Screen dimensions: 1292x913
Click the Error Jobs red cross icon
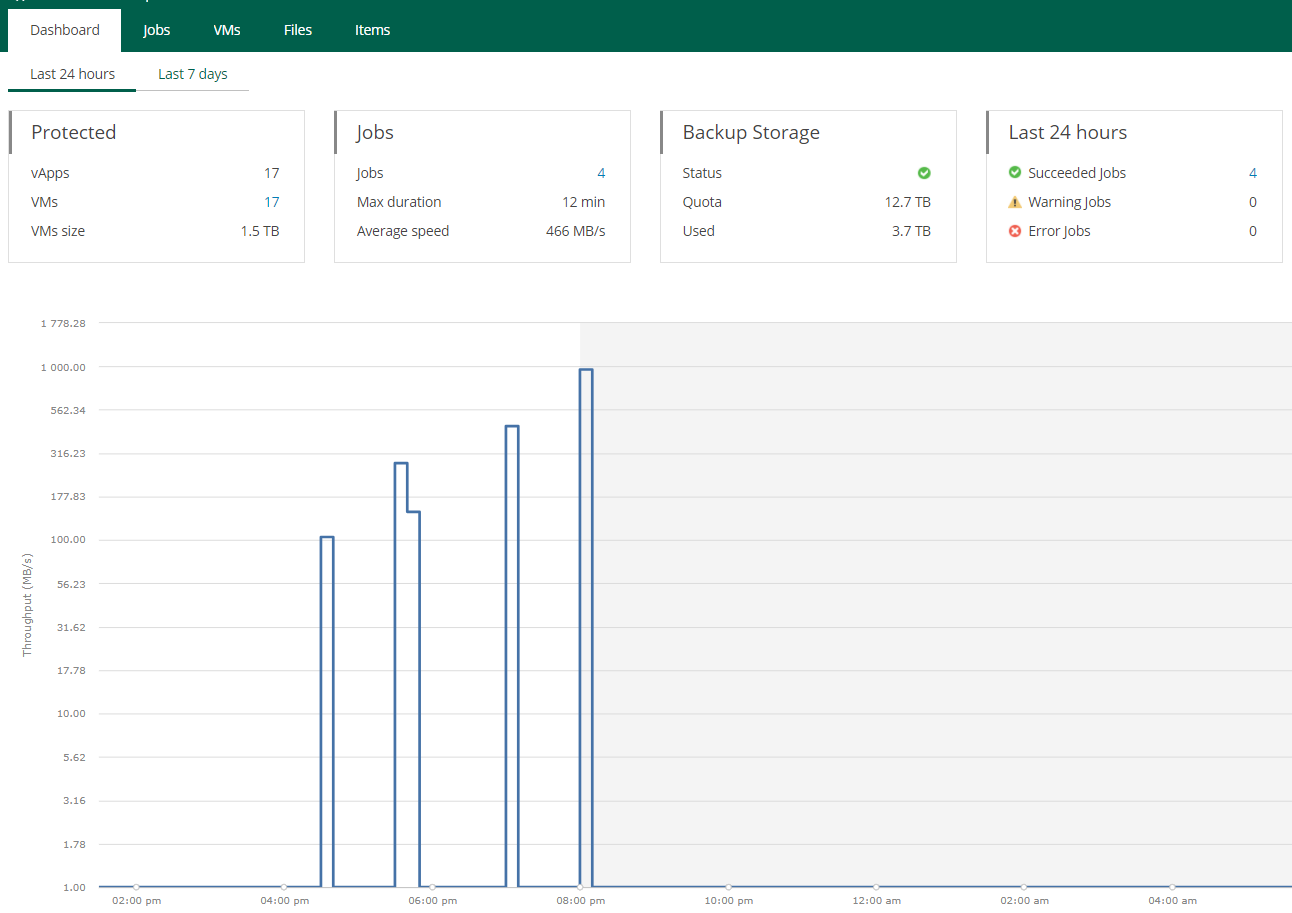1013,230
